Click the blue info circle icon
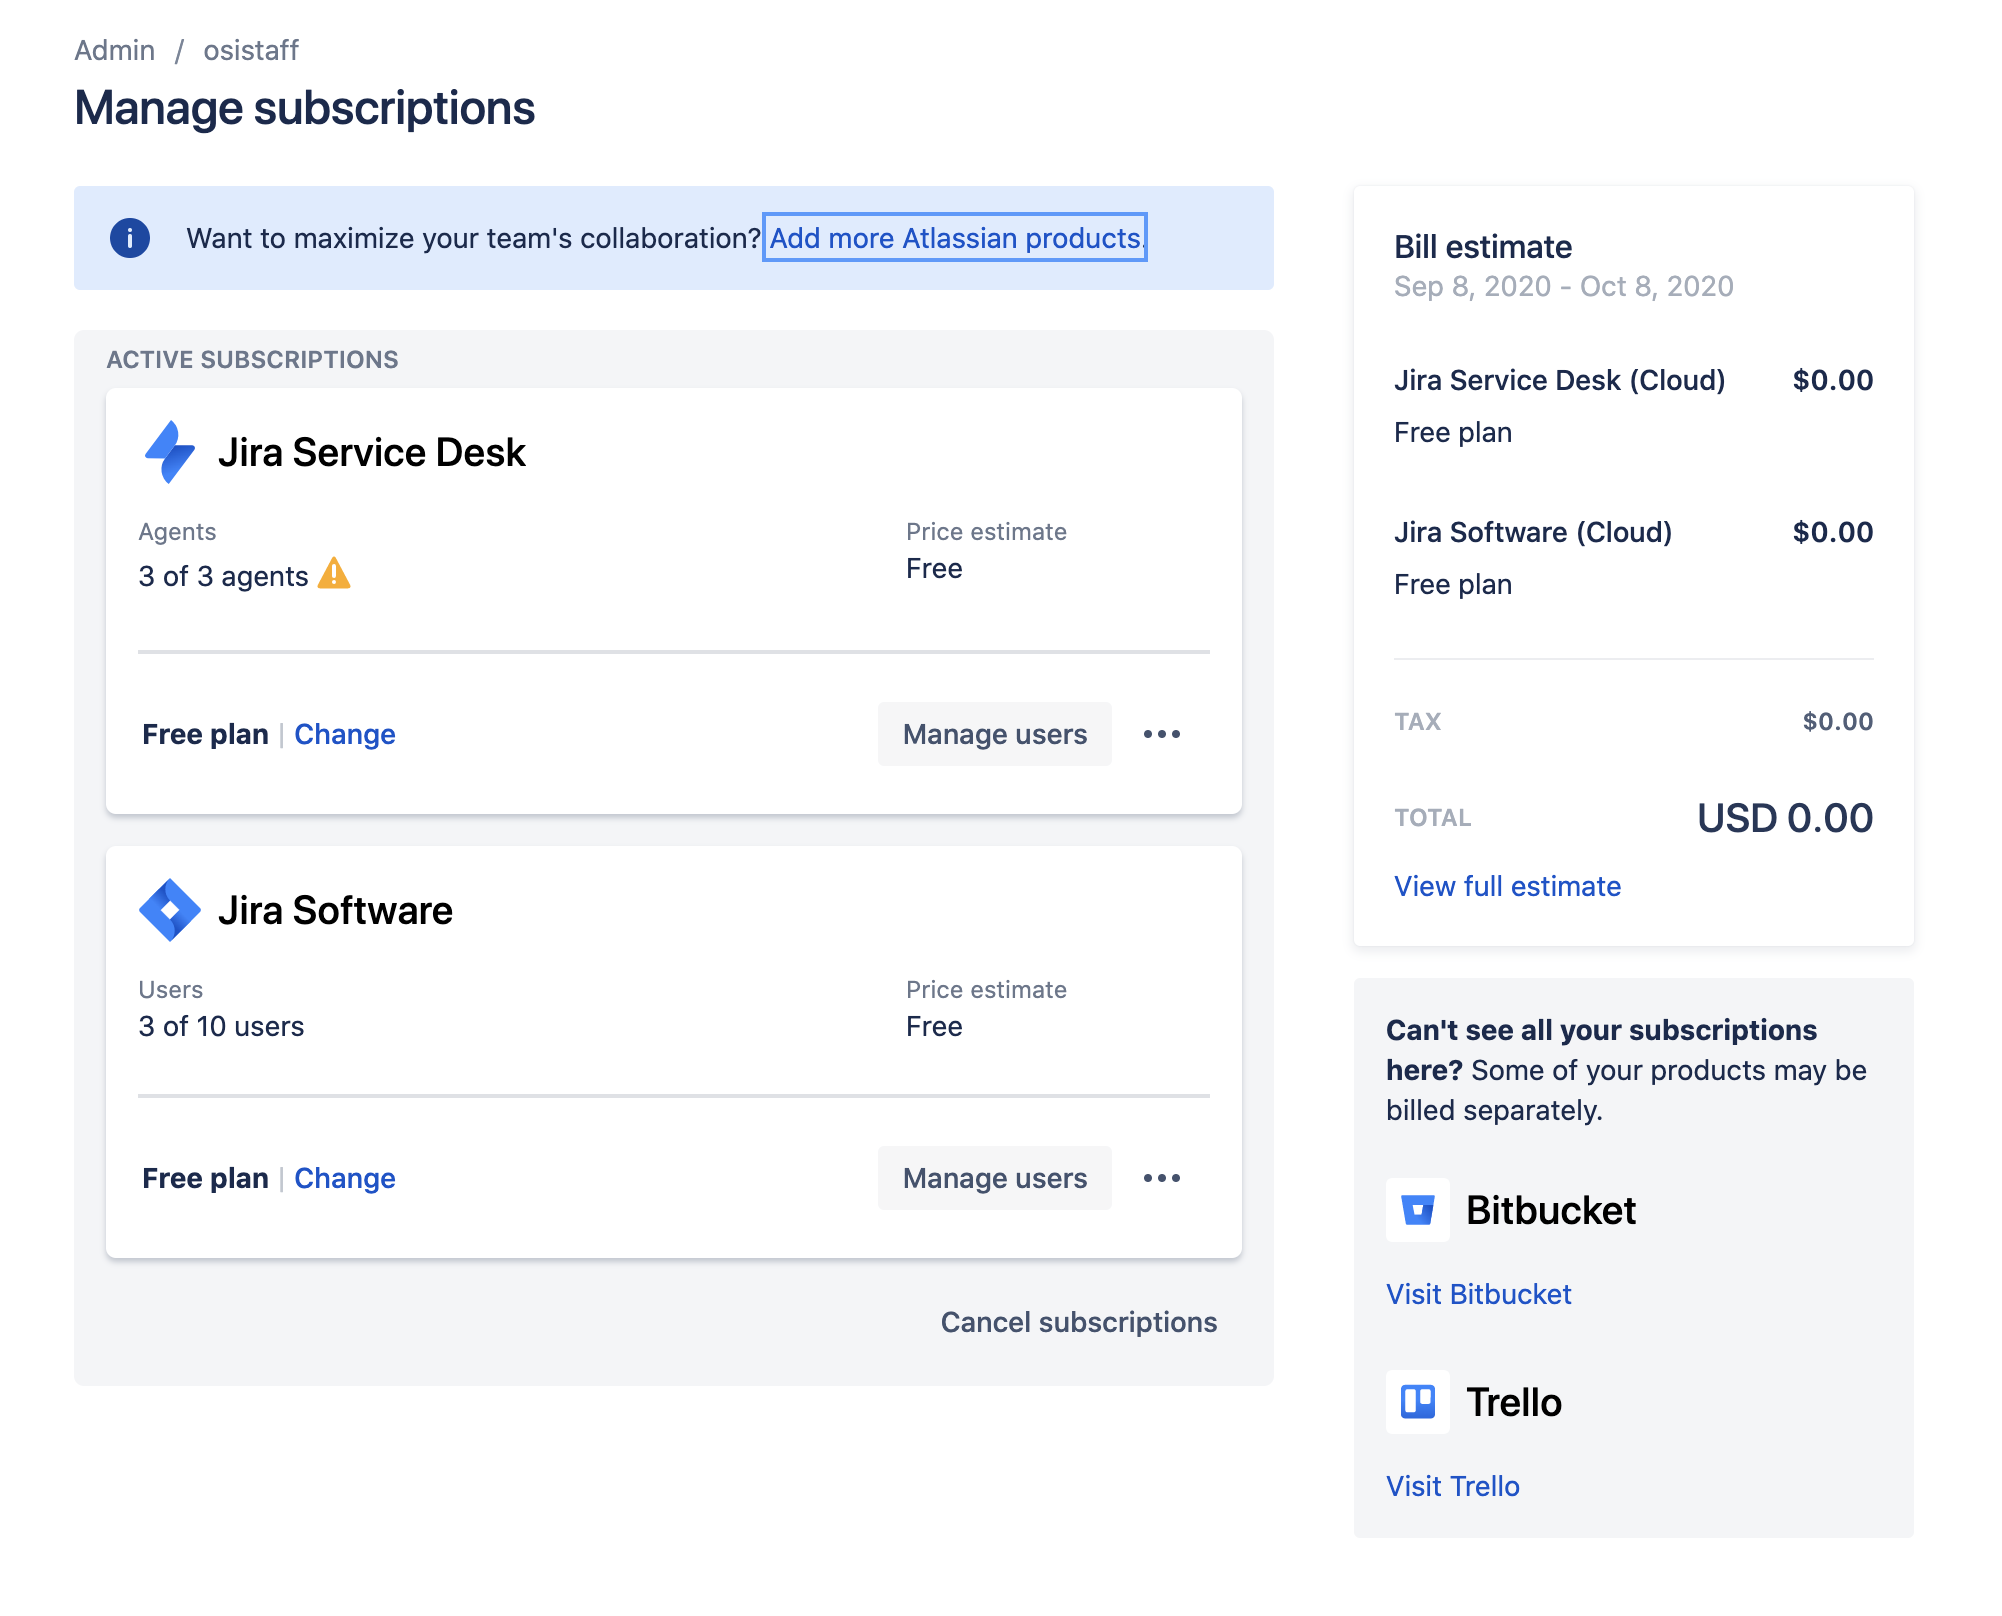 130,238
